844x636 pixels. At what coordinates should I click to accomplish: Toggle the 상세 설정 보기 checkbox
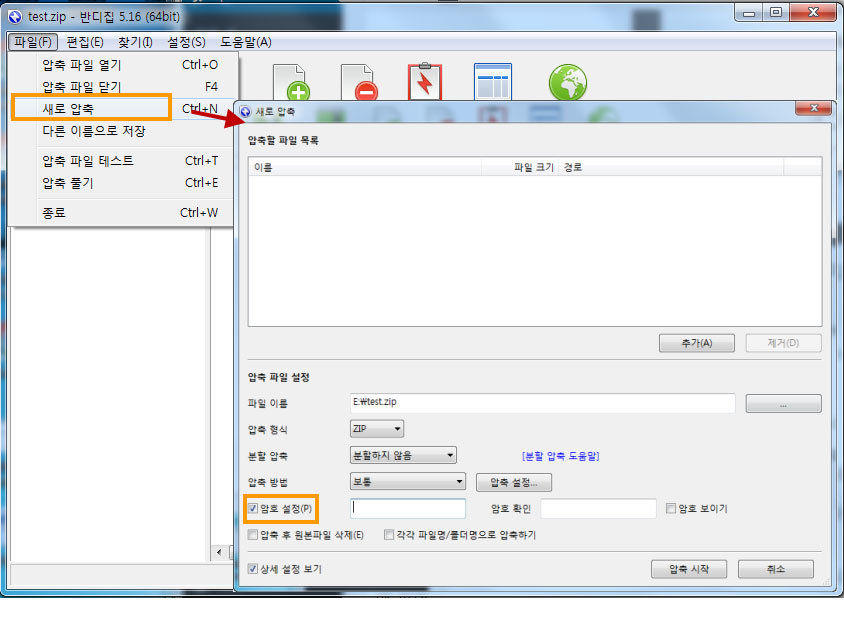tap(252, 569)
